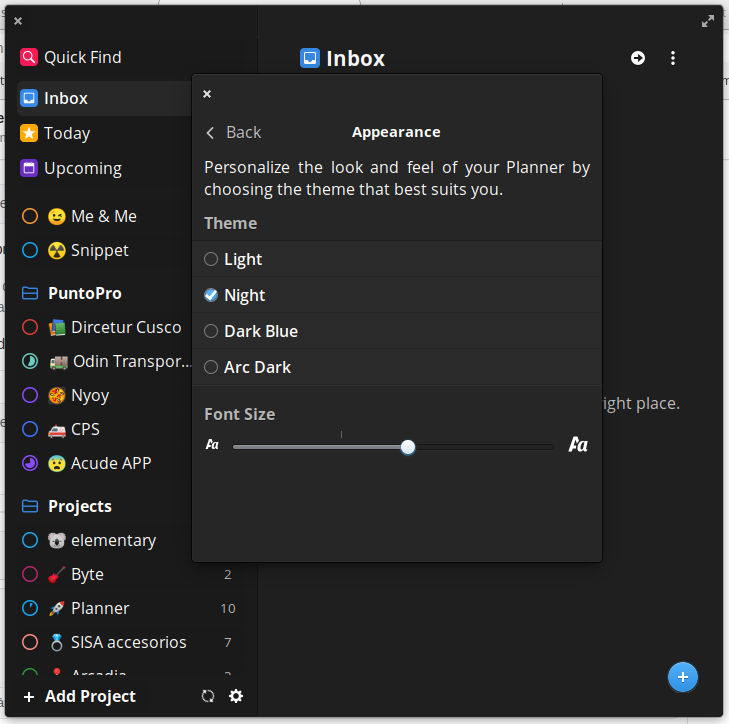Click SISA accesorios salmon circle indicator
The width and height of the screenshot is (729, 724).
click(x=30, y=642)
